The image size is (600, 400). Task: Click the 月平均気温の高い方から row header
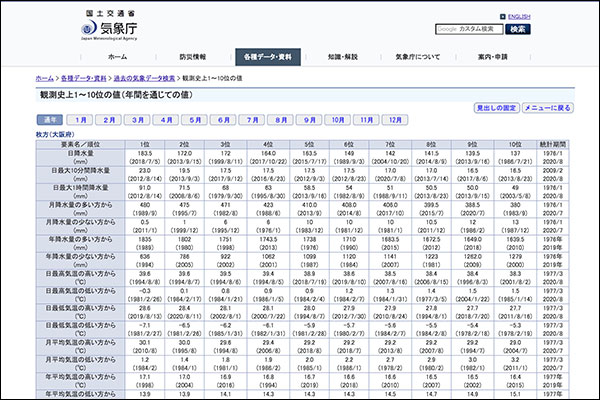[x=80, y=347]
